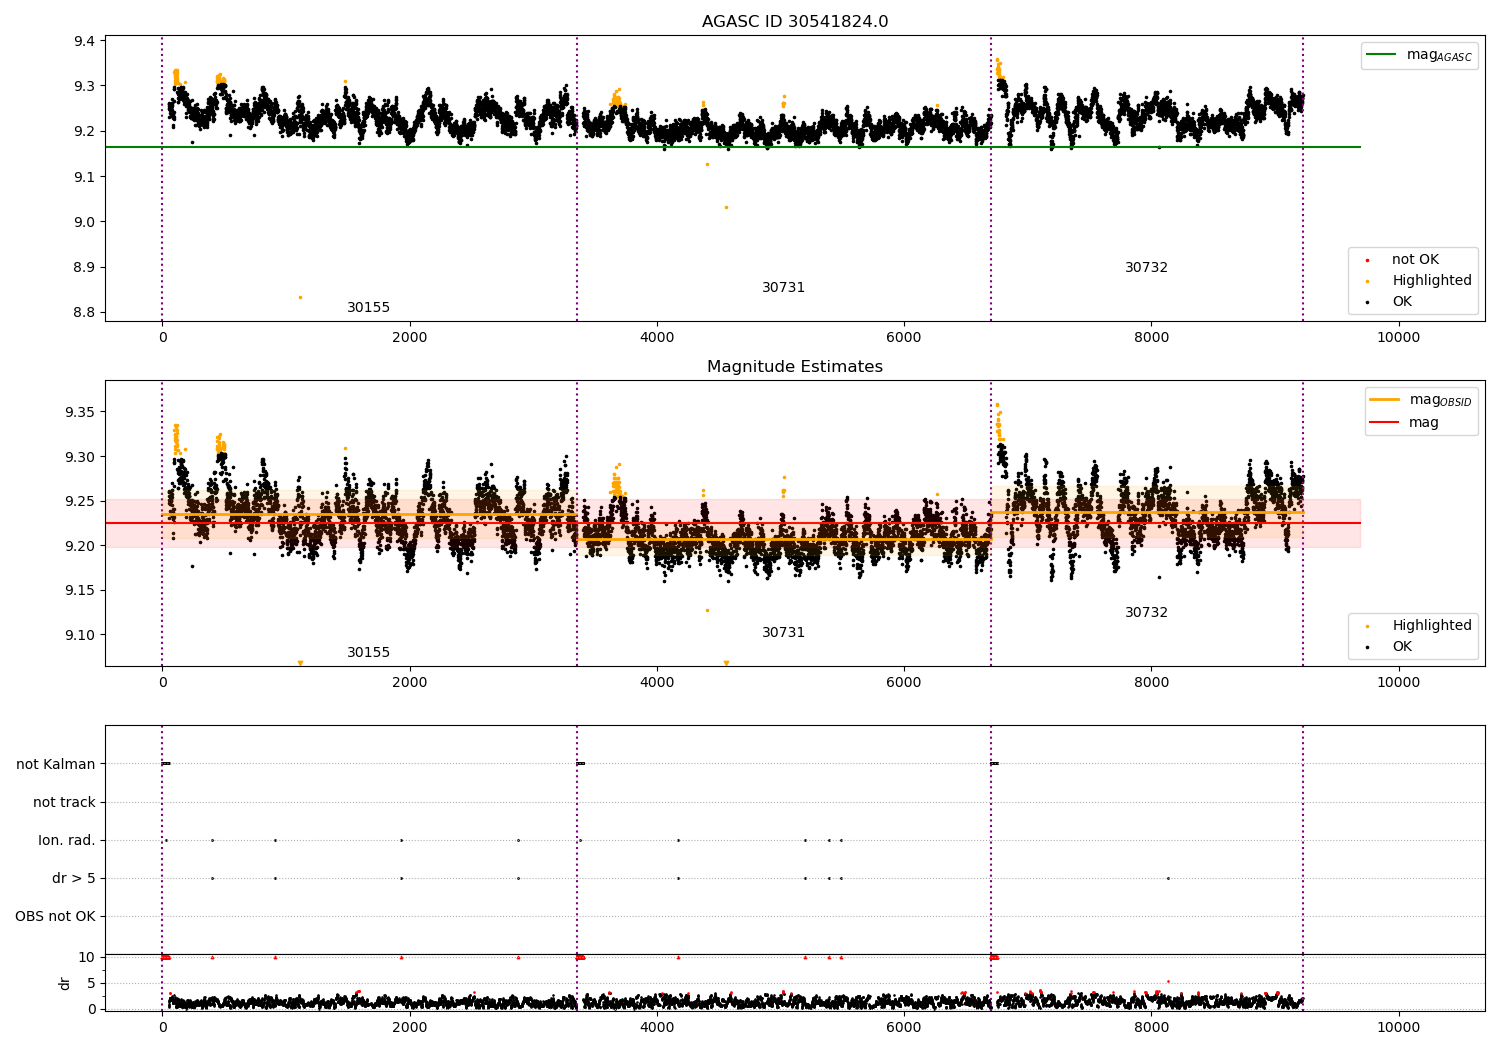The width and height of the screenshot is (1500, 1050).
Task: Click the '5' tick on the dr axis
Action: pos(91,984)
